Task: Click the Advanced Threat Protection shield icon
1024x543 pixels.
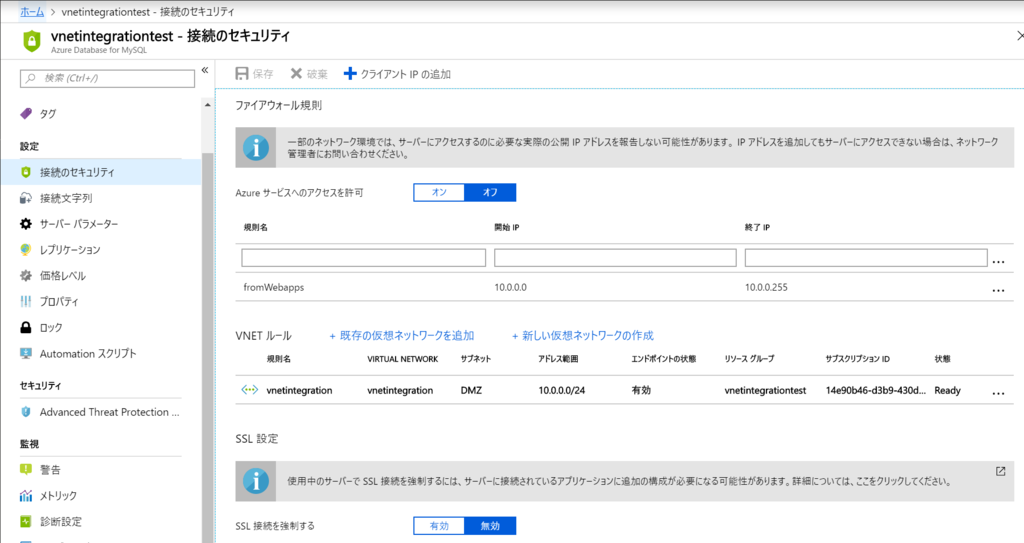Action: tap(26, 412)
